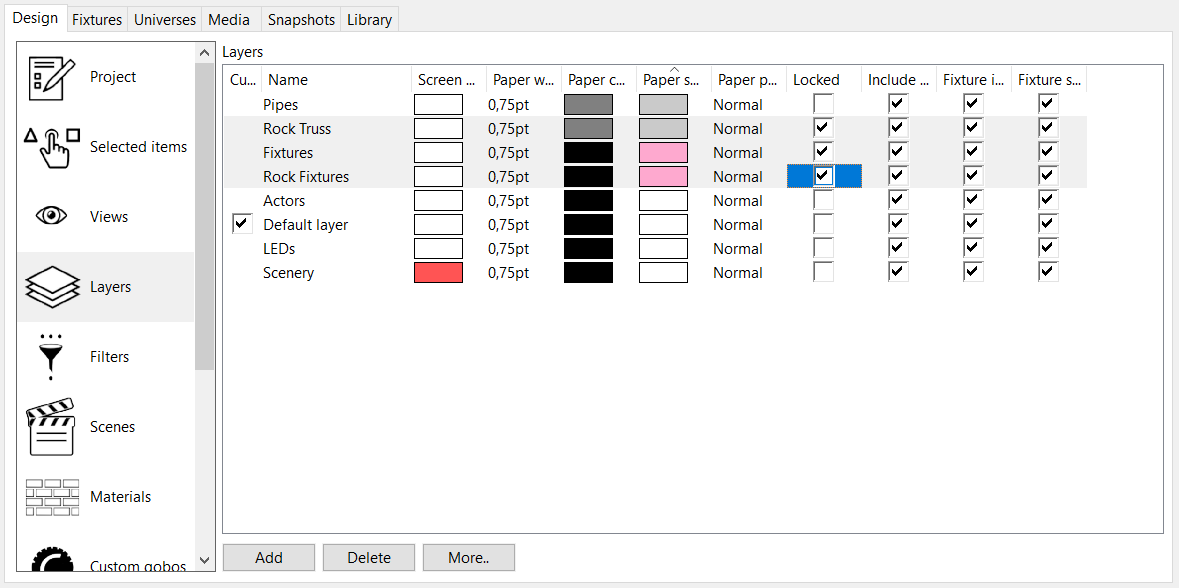This screenshot has width=1179, height=588.
Task: Sort by Paper s... column header
Action: point(673,80)
